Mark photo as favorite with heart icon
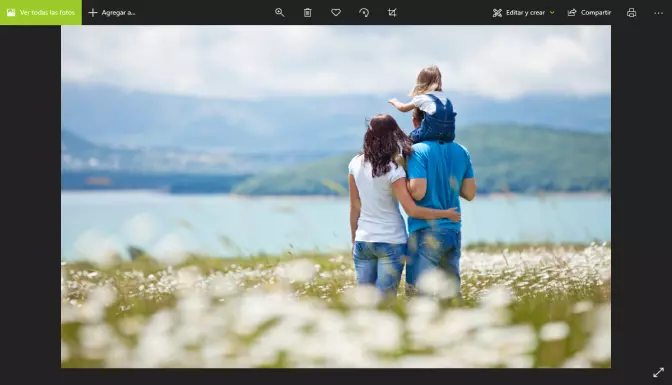This screenshot has height=385, width=672. [336, 12]
